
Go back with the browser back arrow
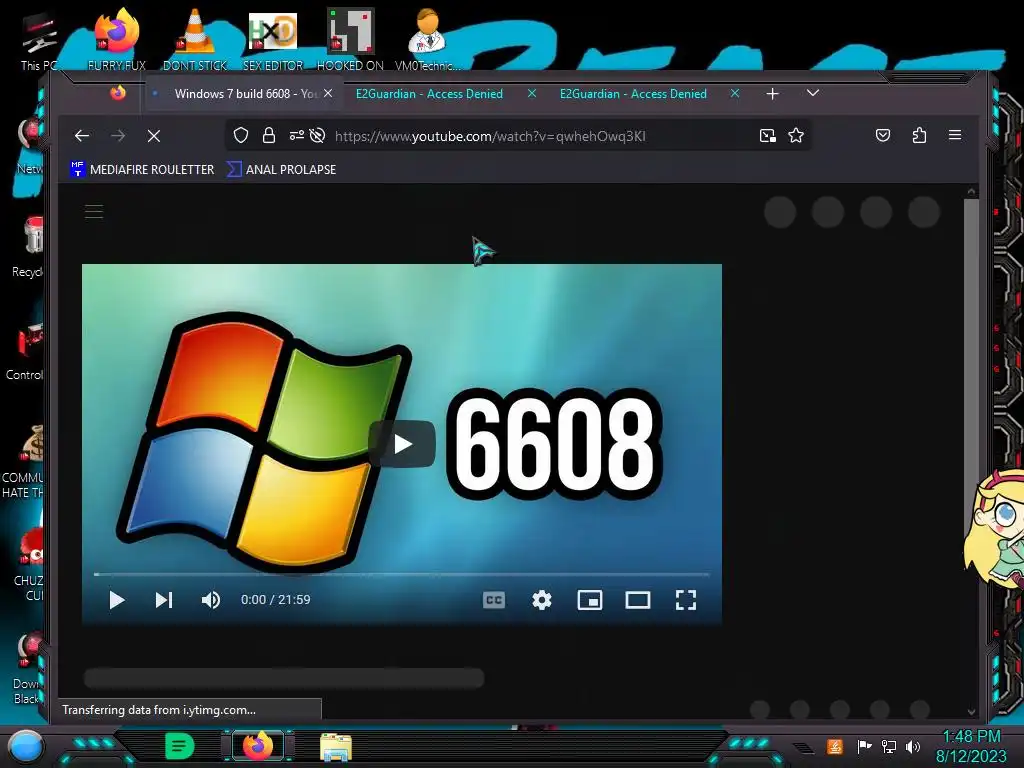82,136
